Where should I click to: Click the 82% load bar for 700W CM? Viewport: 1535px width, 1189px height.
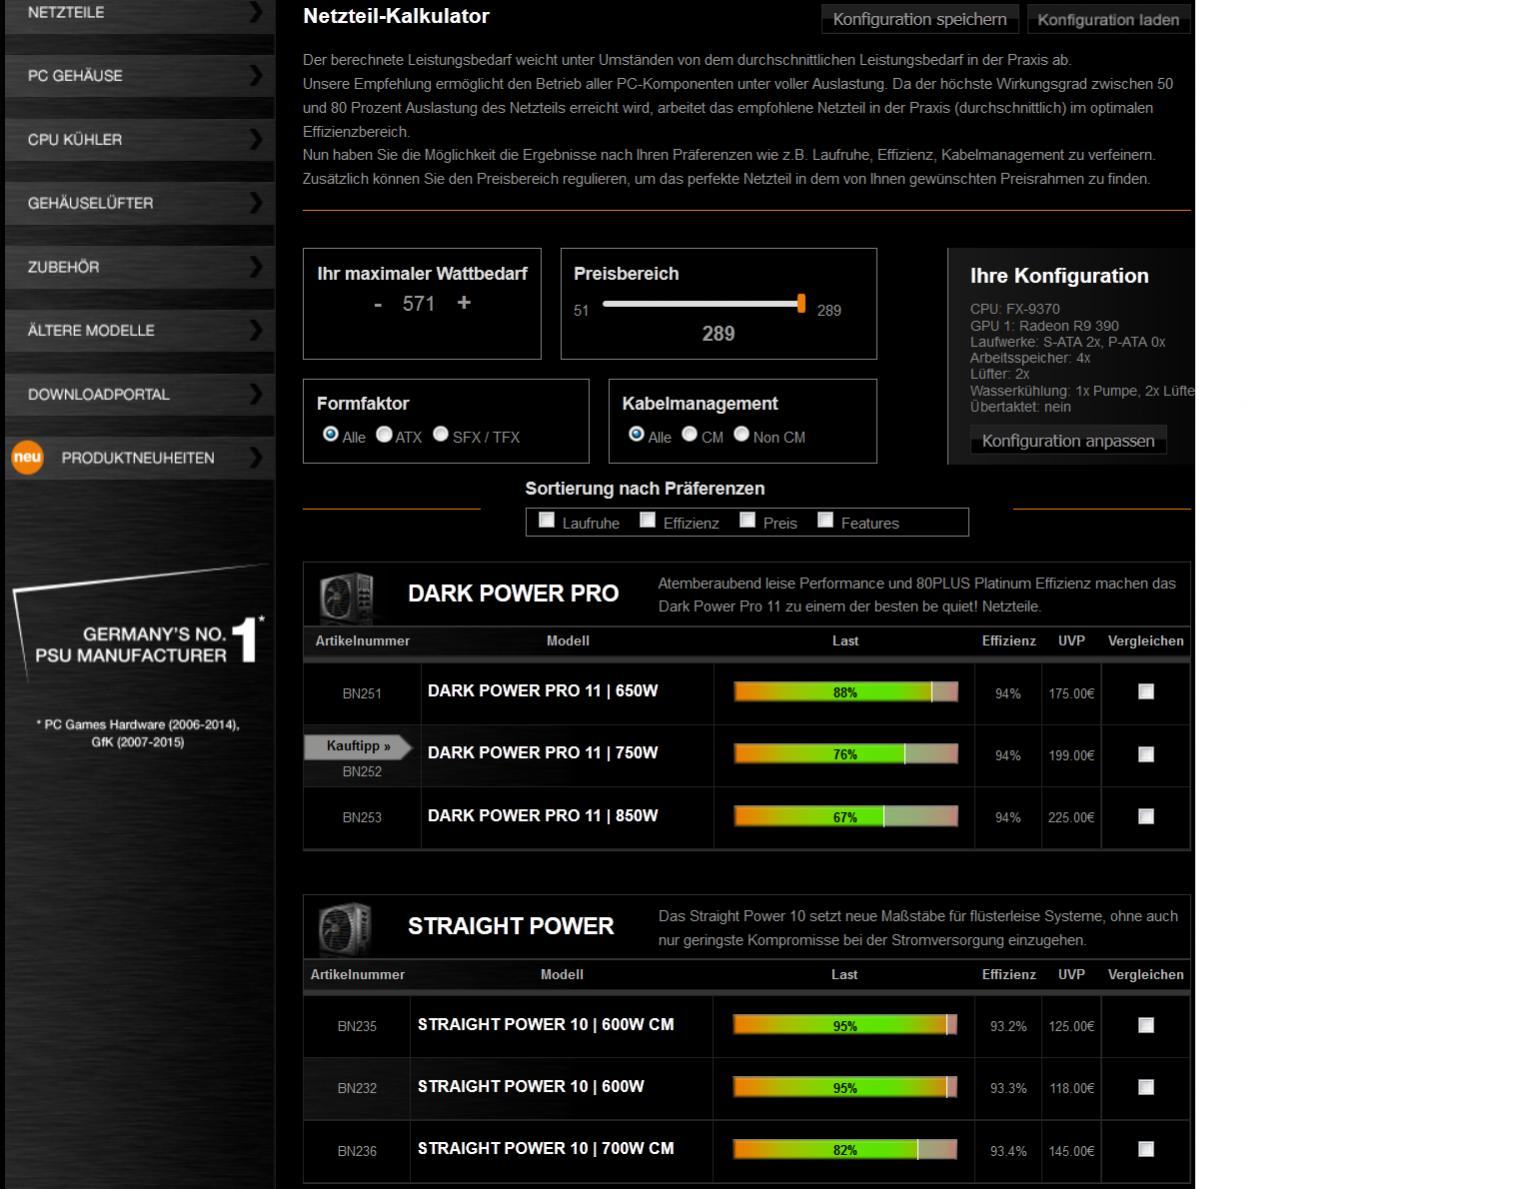pyautogui.click(x=845, y=1150)
